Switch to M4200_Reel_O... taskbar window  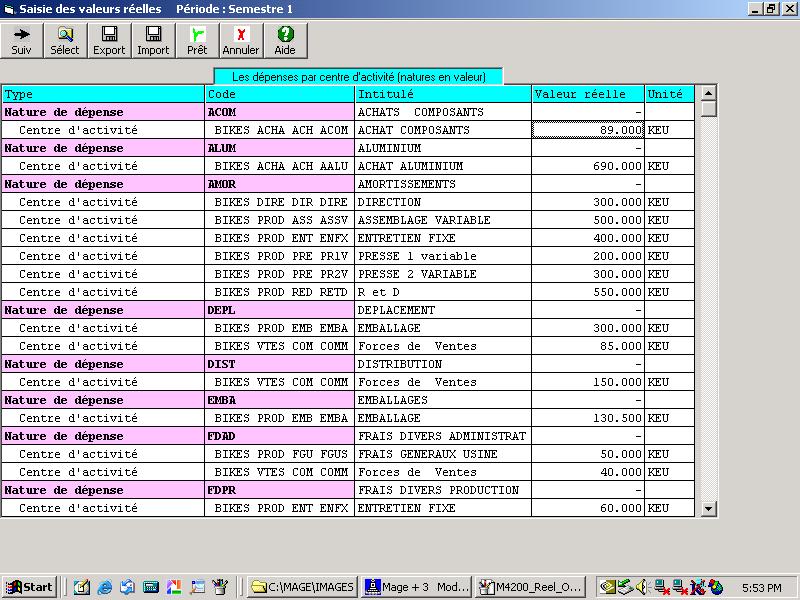[531, 587]
